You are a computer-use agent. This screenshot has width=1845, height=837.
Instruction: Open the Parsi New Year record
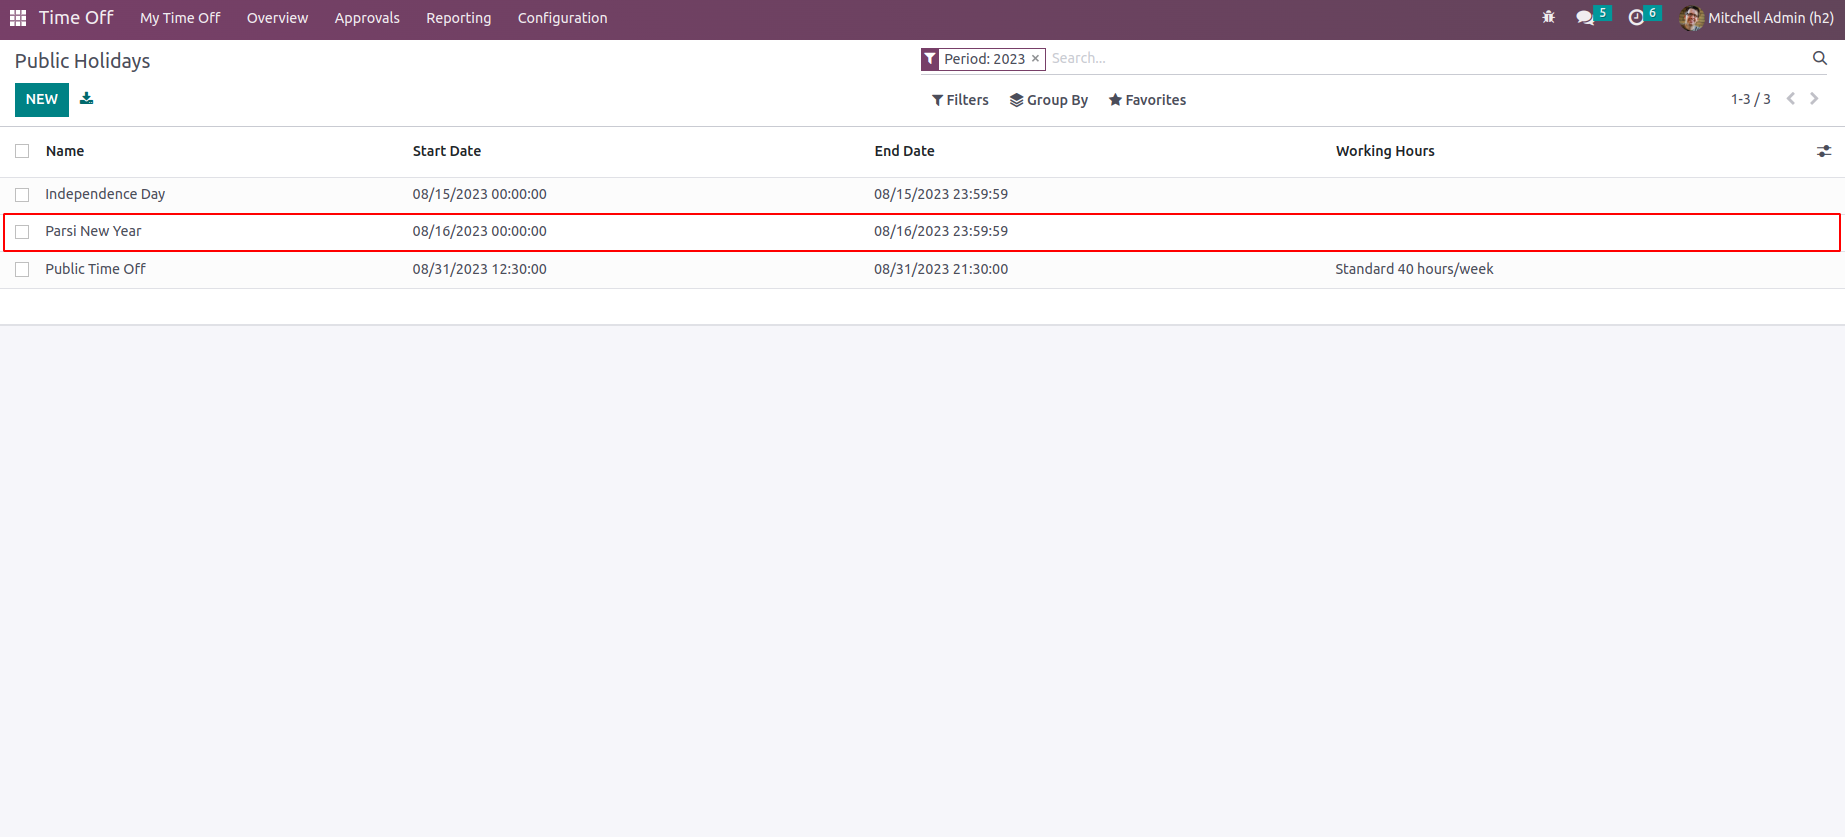click(x=93, y=231)
